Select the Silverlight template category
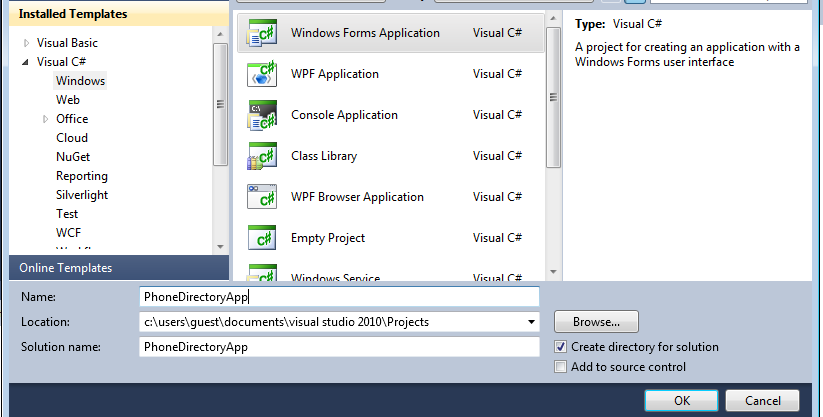This screenshot has height=417, width=823. (x=82, y=195)
